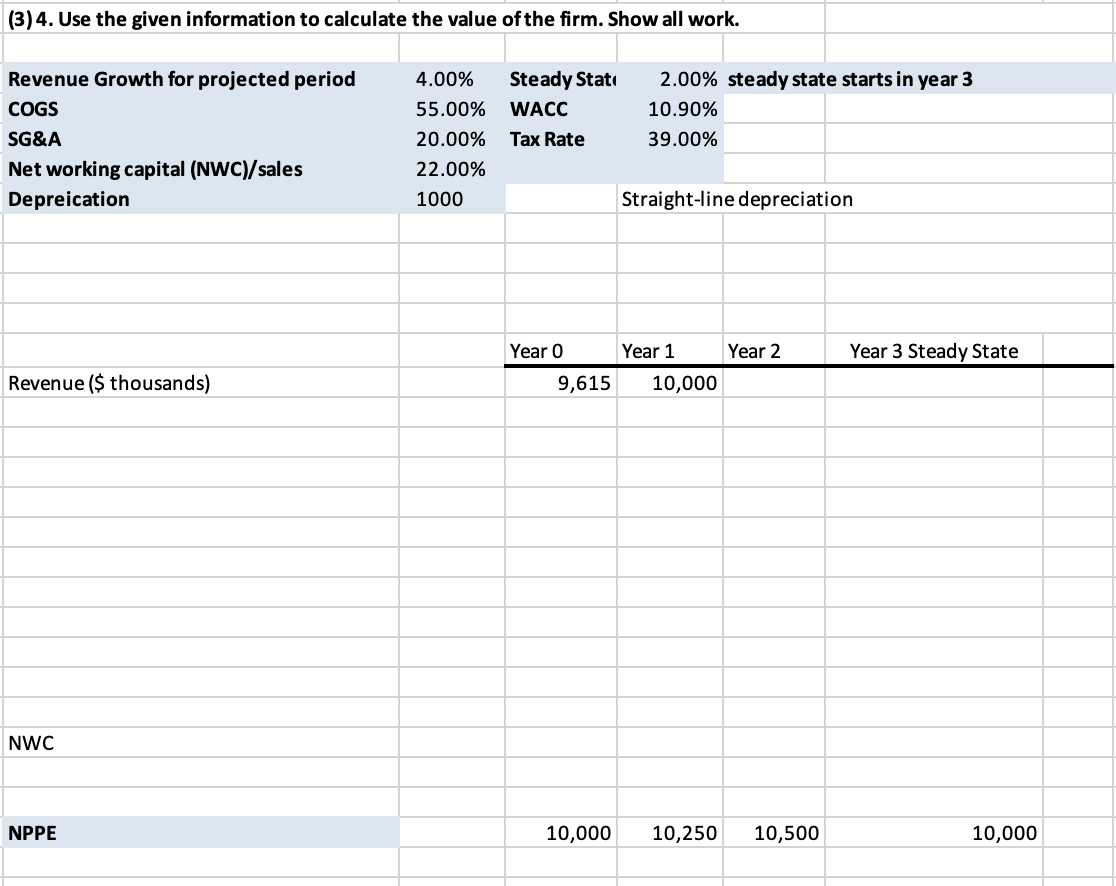This screenshot has height=886, width=1116.
Task: Select the question title cell at top
Action: [x=413, y=19]
